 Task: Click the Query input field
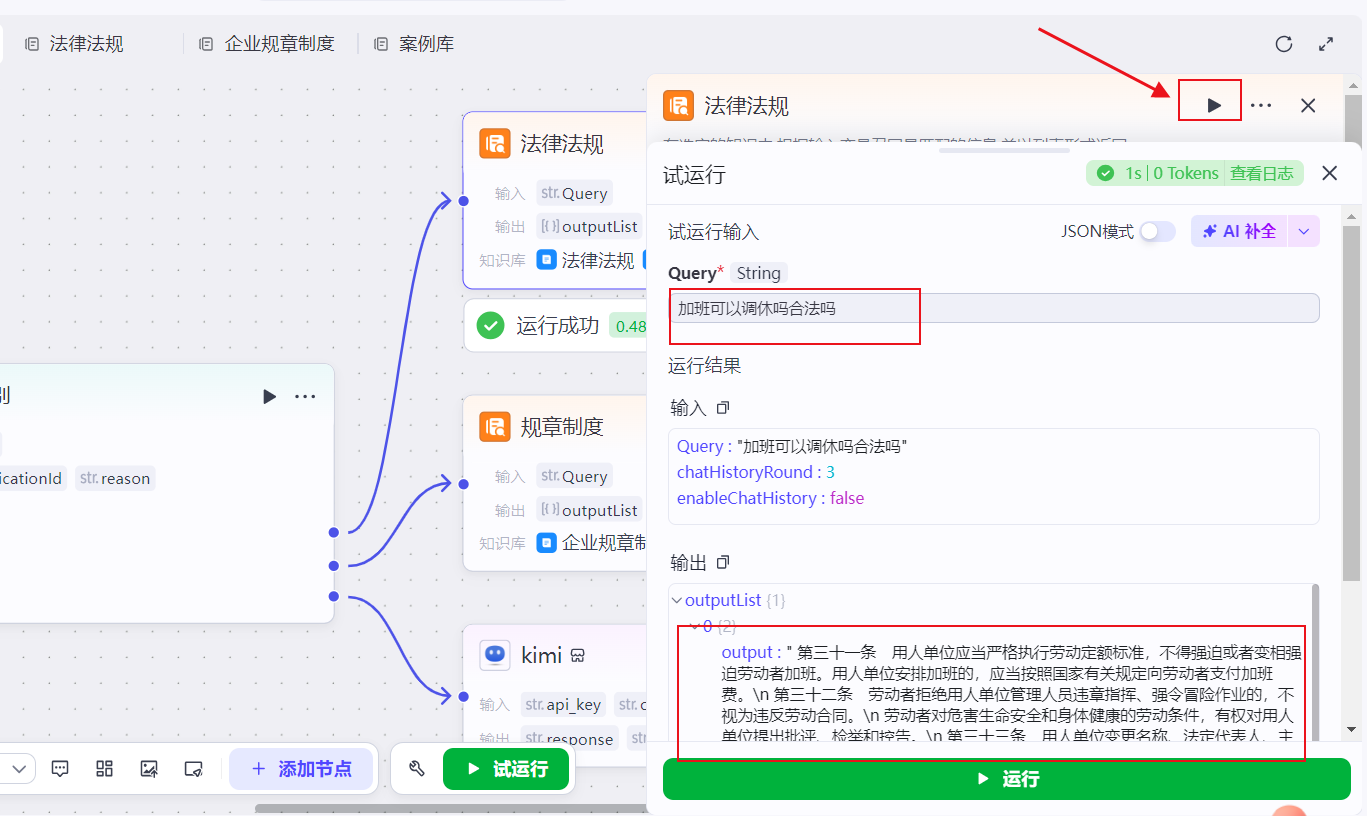[993, 308]
